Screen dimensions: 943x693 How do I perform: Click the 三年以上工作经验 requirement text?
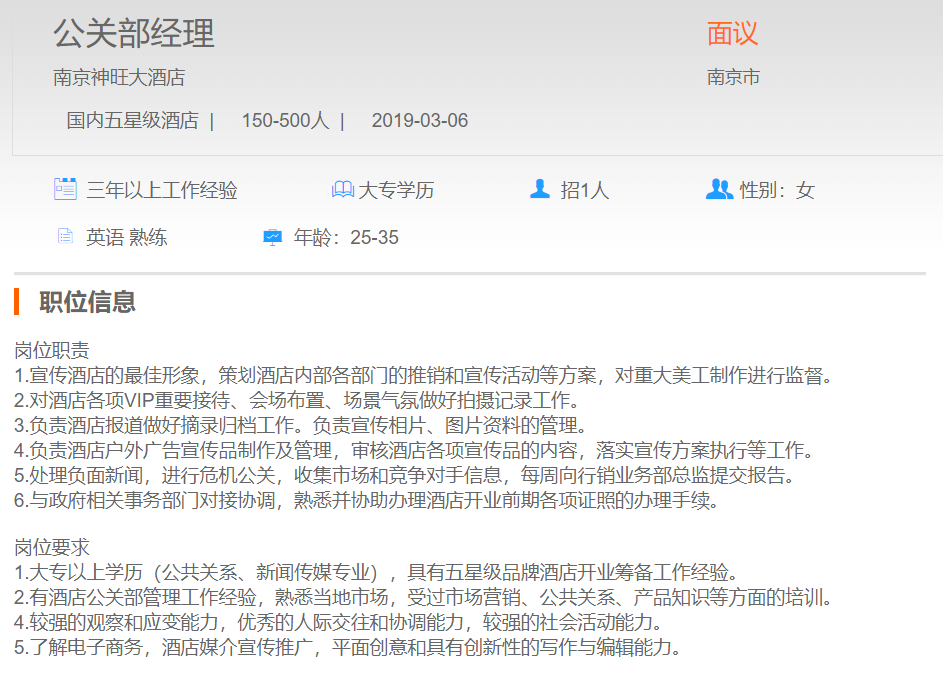[x=162, y=190]
